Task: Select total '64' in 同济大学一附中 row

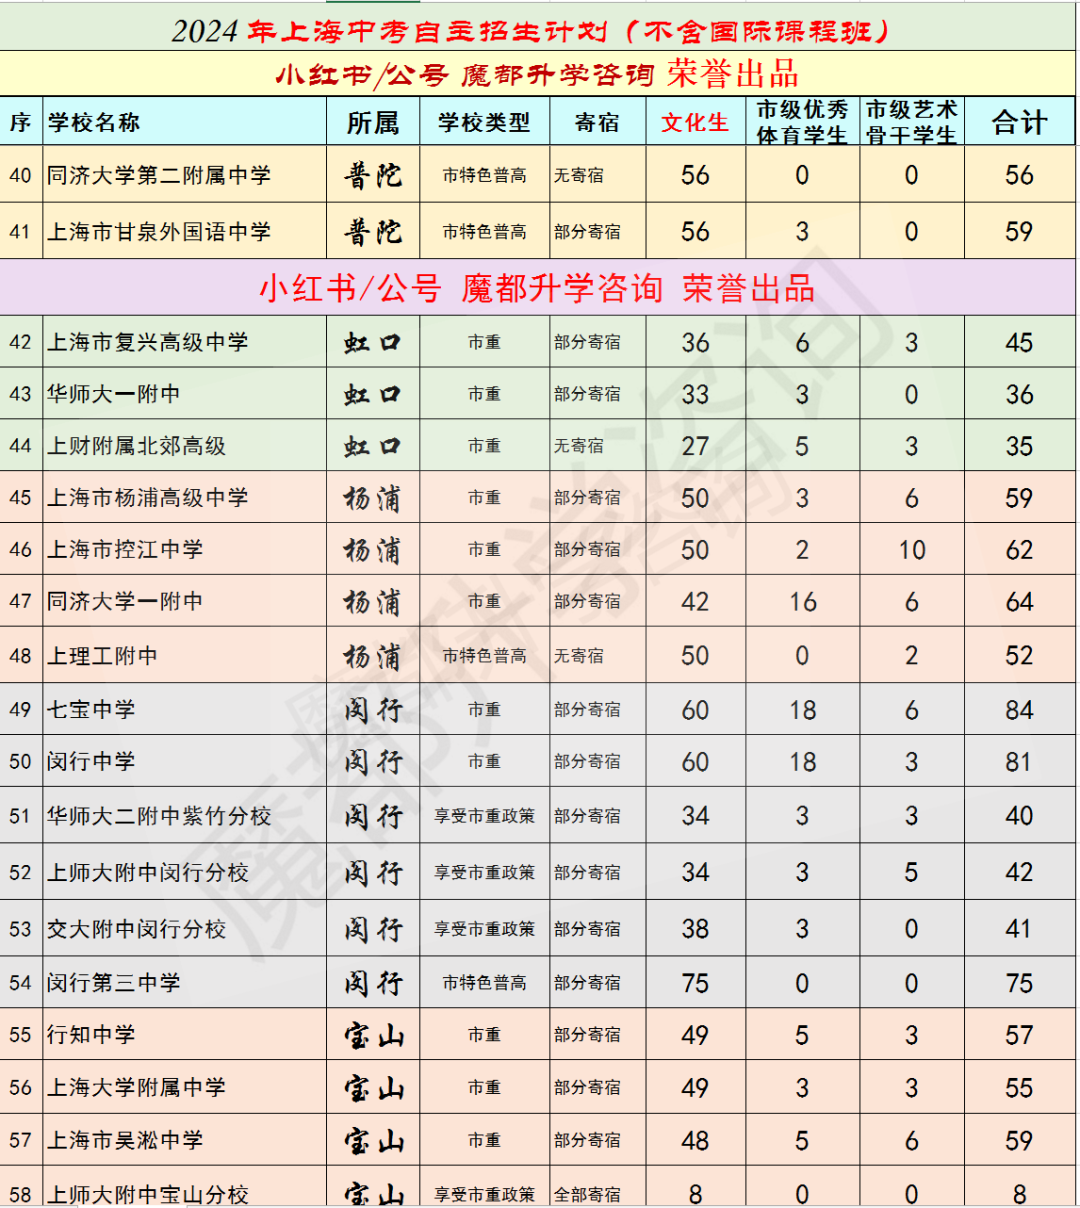Action: (1019, 602)
